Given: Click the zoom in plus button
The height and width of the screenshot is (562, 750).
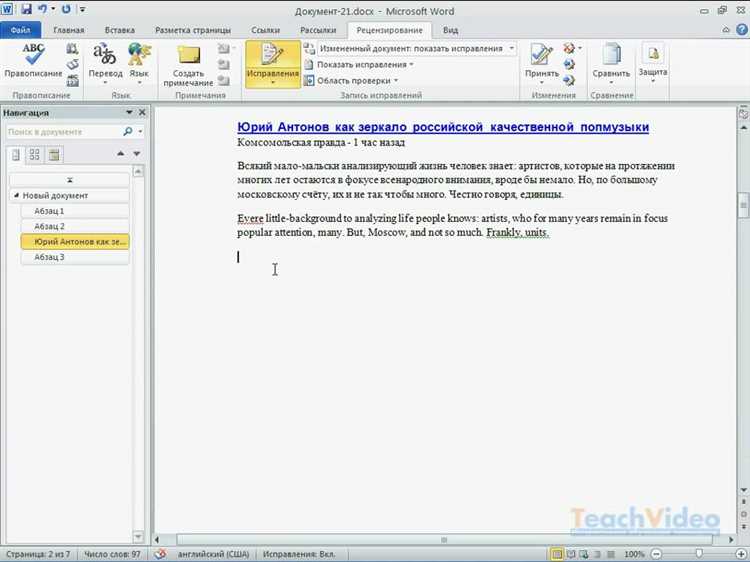Looking at the screenshot, I should (740, 554).
